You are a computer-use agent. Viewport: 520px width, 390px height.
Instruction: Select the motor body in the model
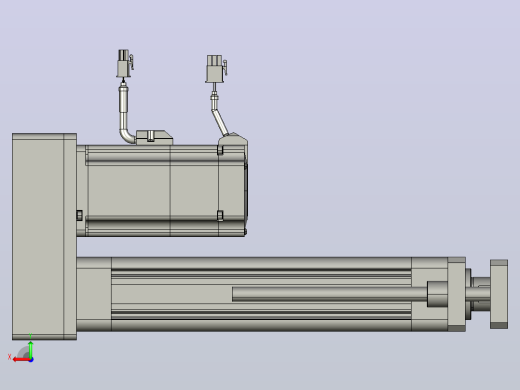pyautogui.click(x=162, y=191)
